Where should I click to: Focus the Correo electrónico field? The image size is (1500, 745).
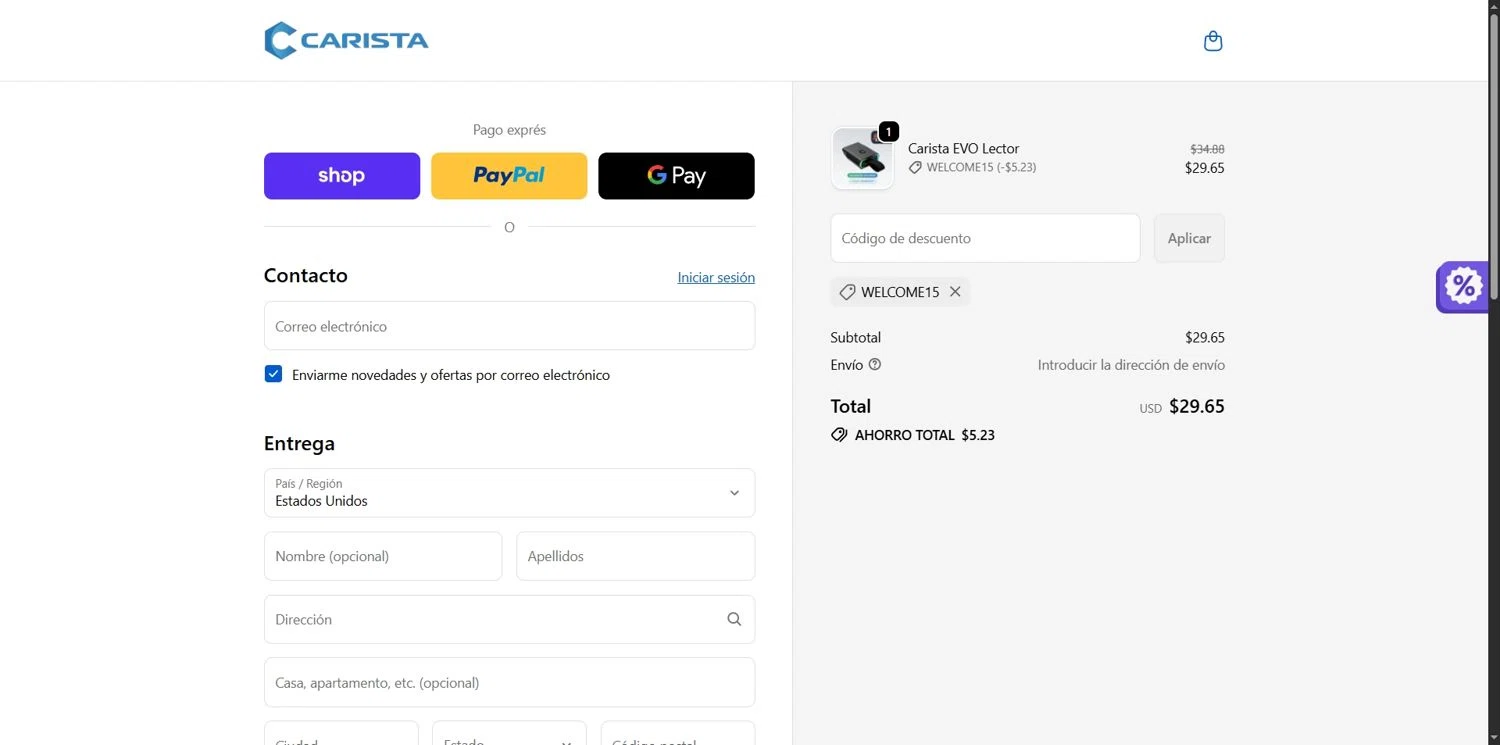point(509,326)
